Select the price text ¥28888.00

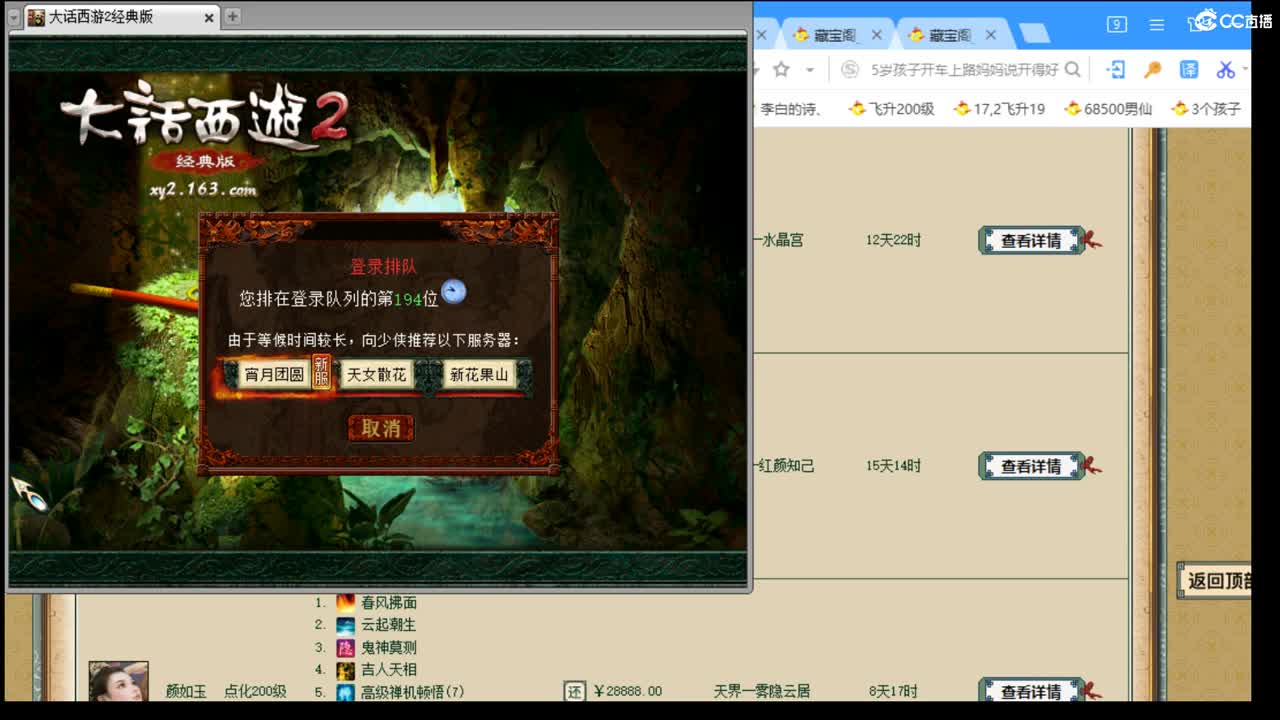tap(627, 691)
